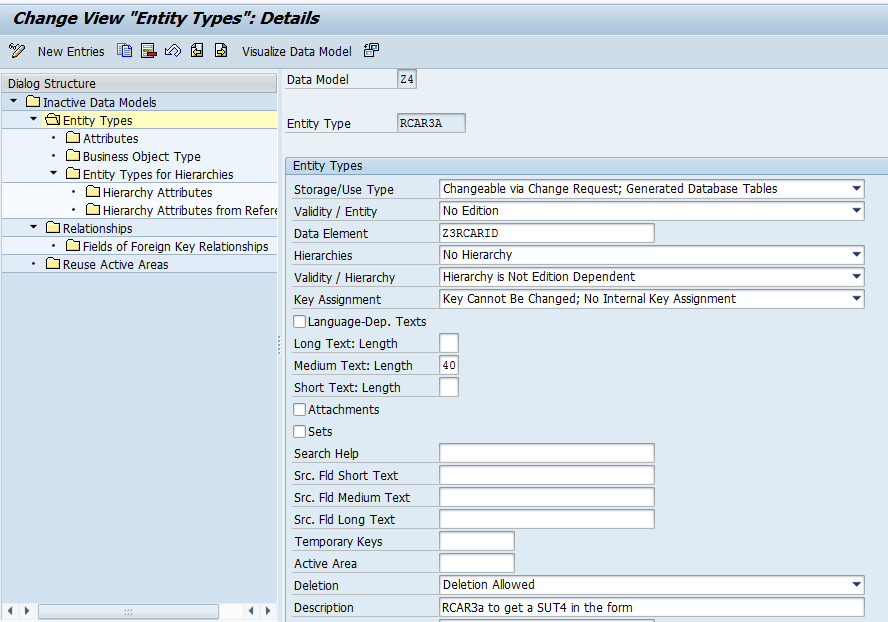
Task: Open the Deletion dropdown
Action: click(x=857, y=585)
